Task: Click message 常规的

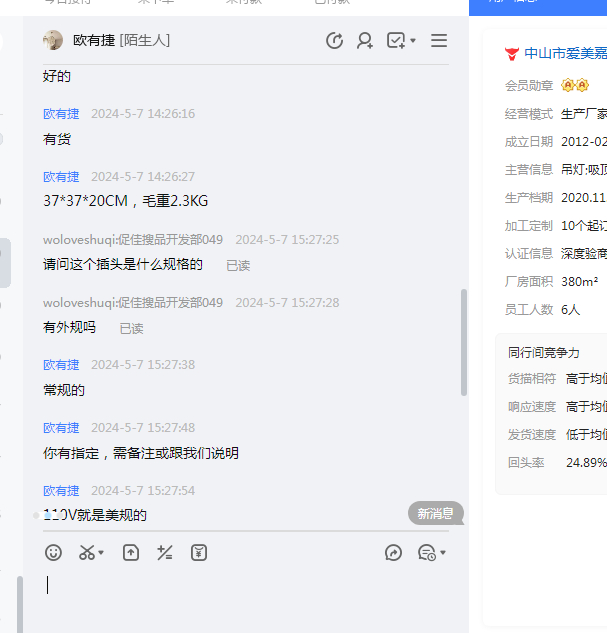Action: click(x=64, y=390)
